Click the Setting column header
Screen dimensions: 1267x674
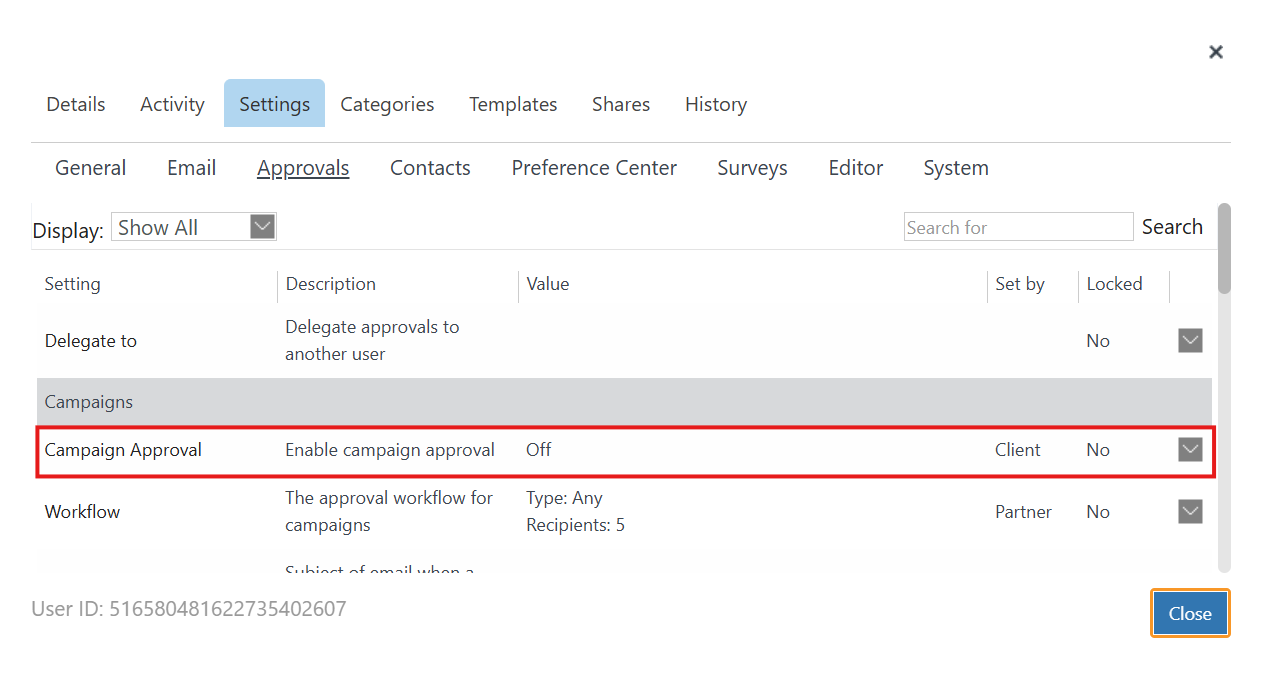click(x=72, y=284)
